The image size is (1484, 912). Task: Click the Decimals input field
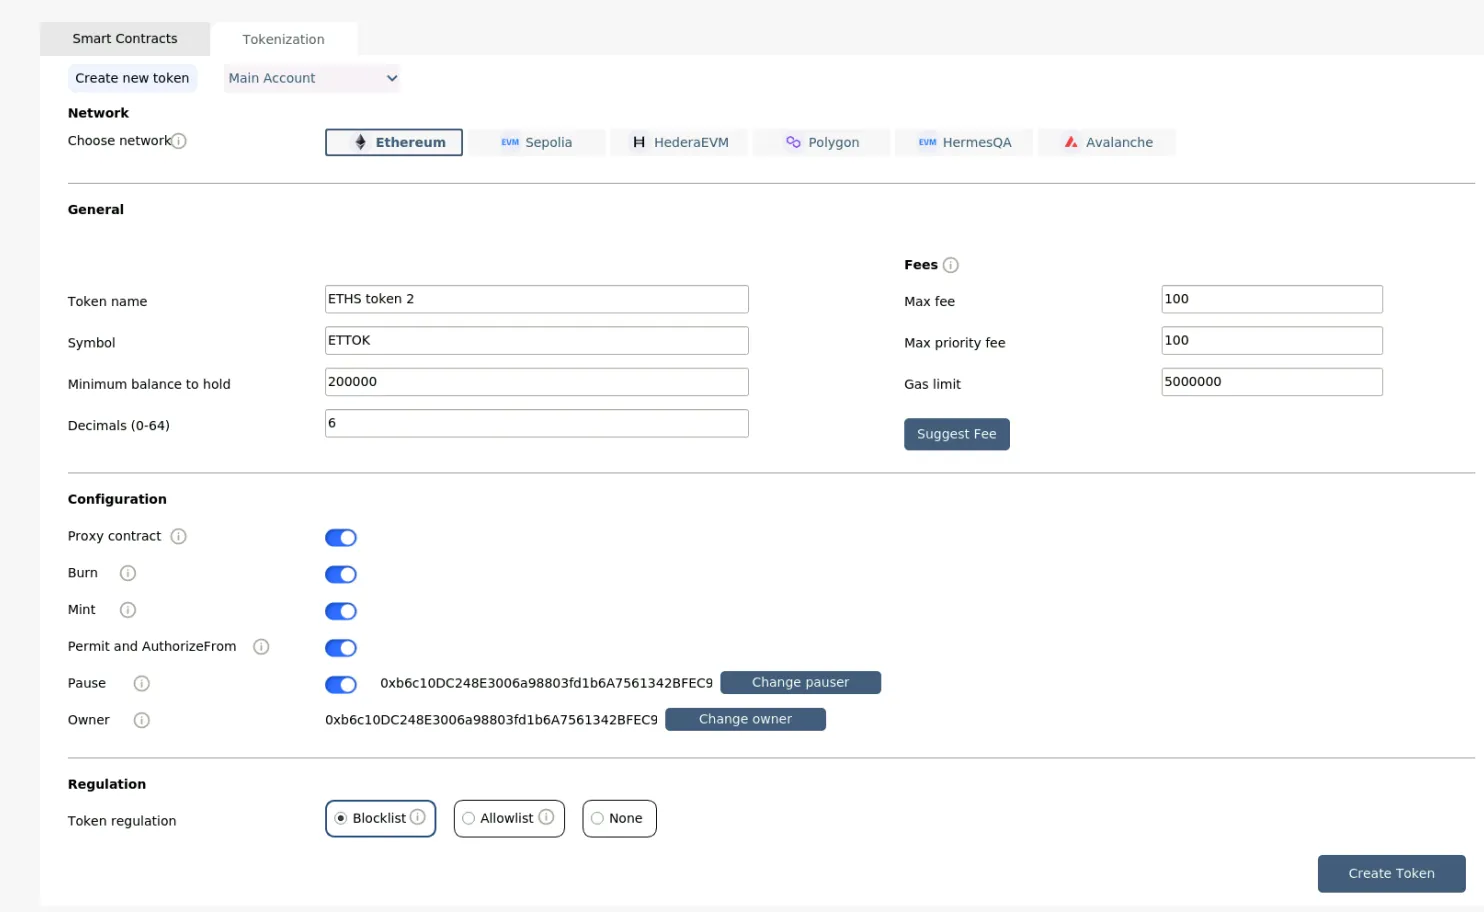tap(537, 423)
